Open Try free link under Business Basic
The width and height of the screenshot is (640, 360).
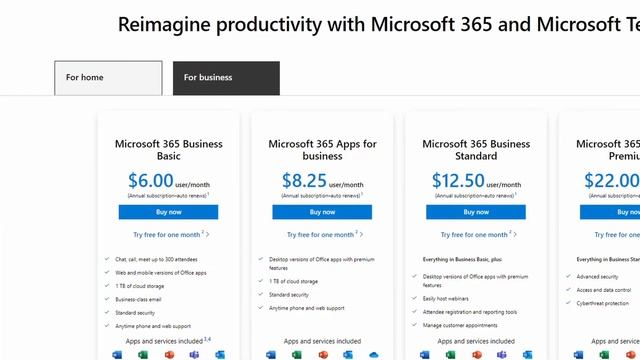coord(171,235)
